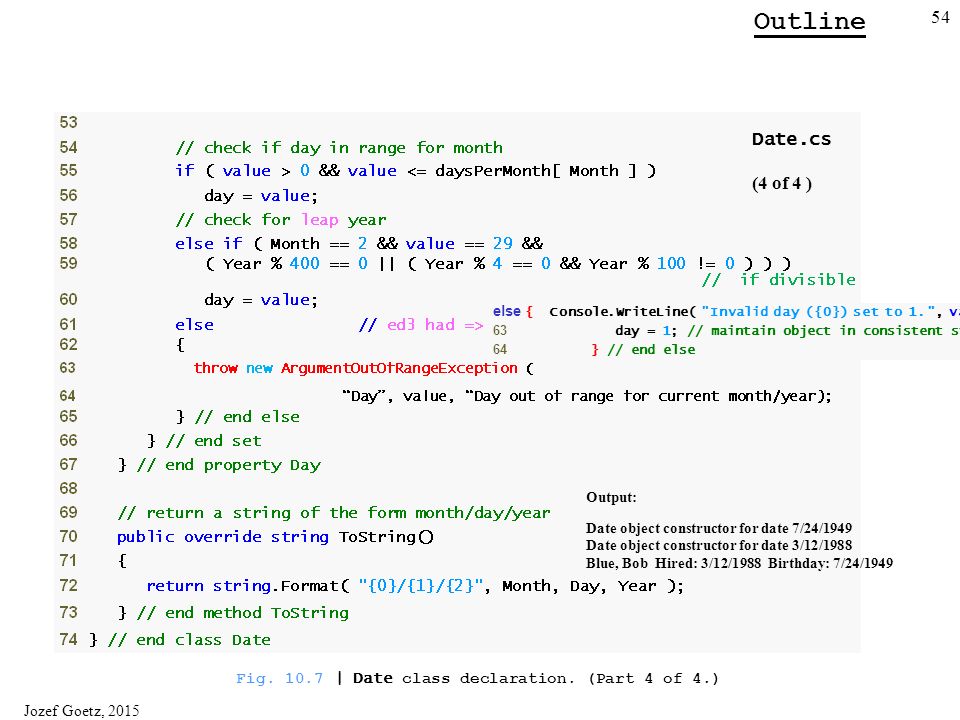
Task: Click 'else if ( Month == 2' on line 58
Action: tap(271, 244)
